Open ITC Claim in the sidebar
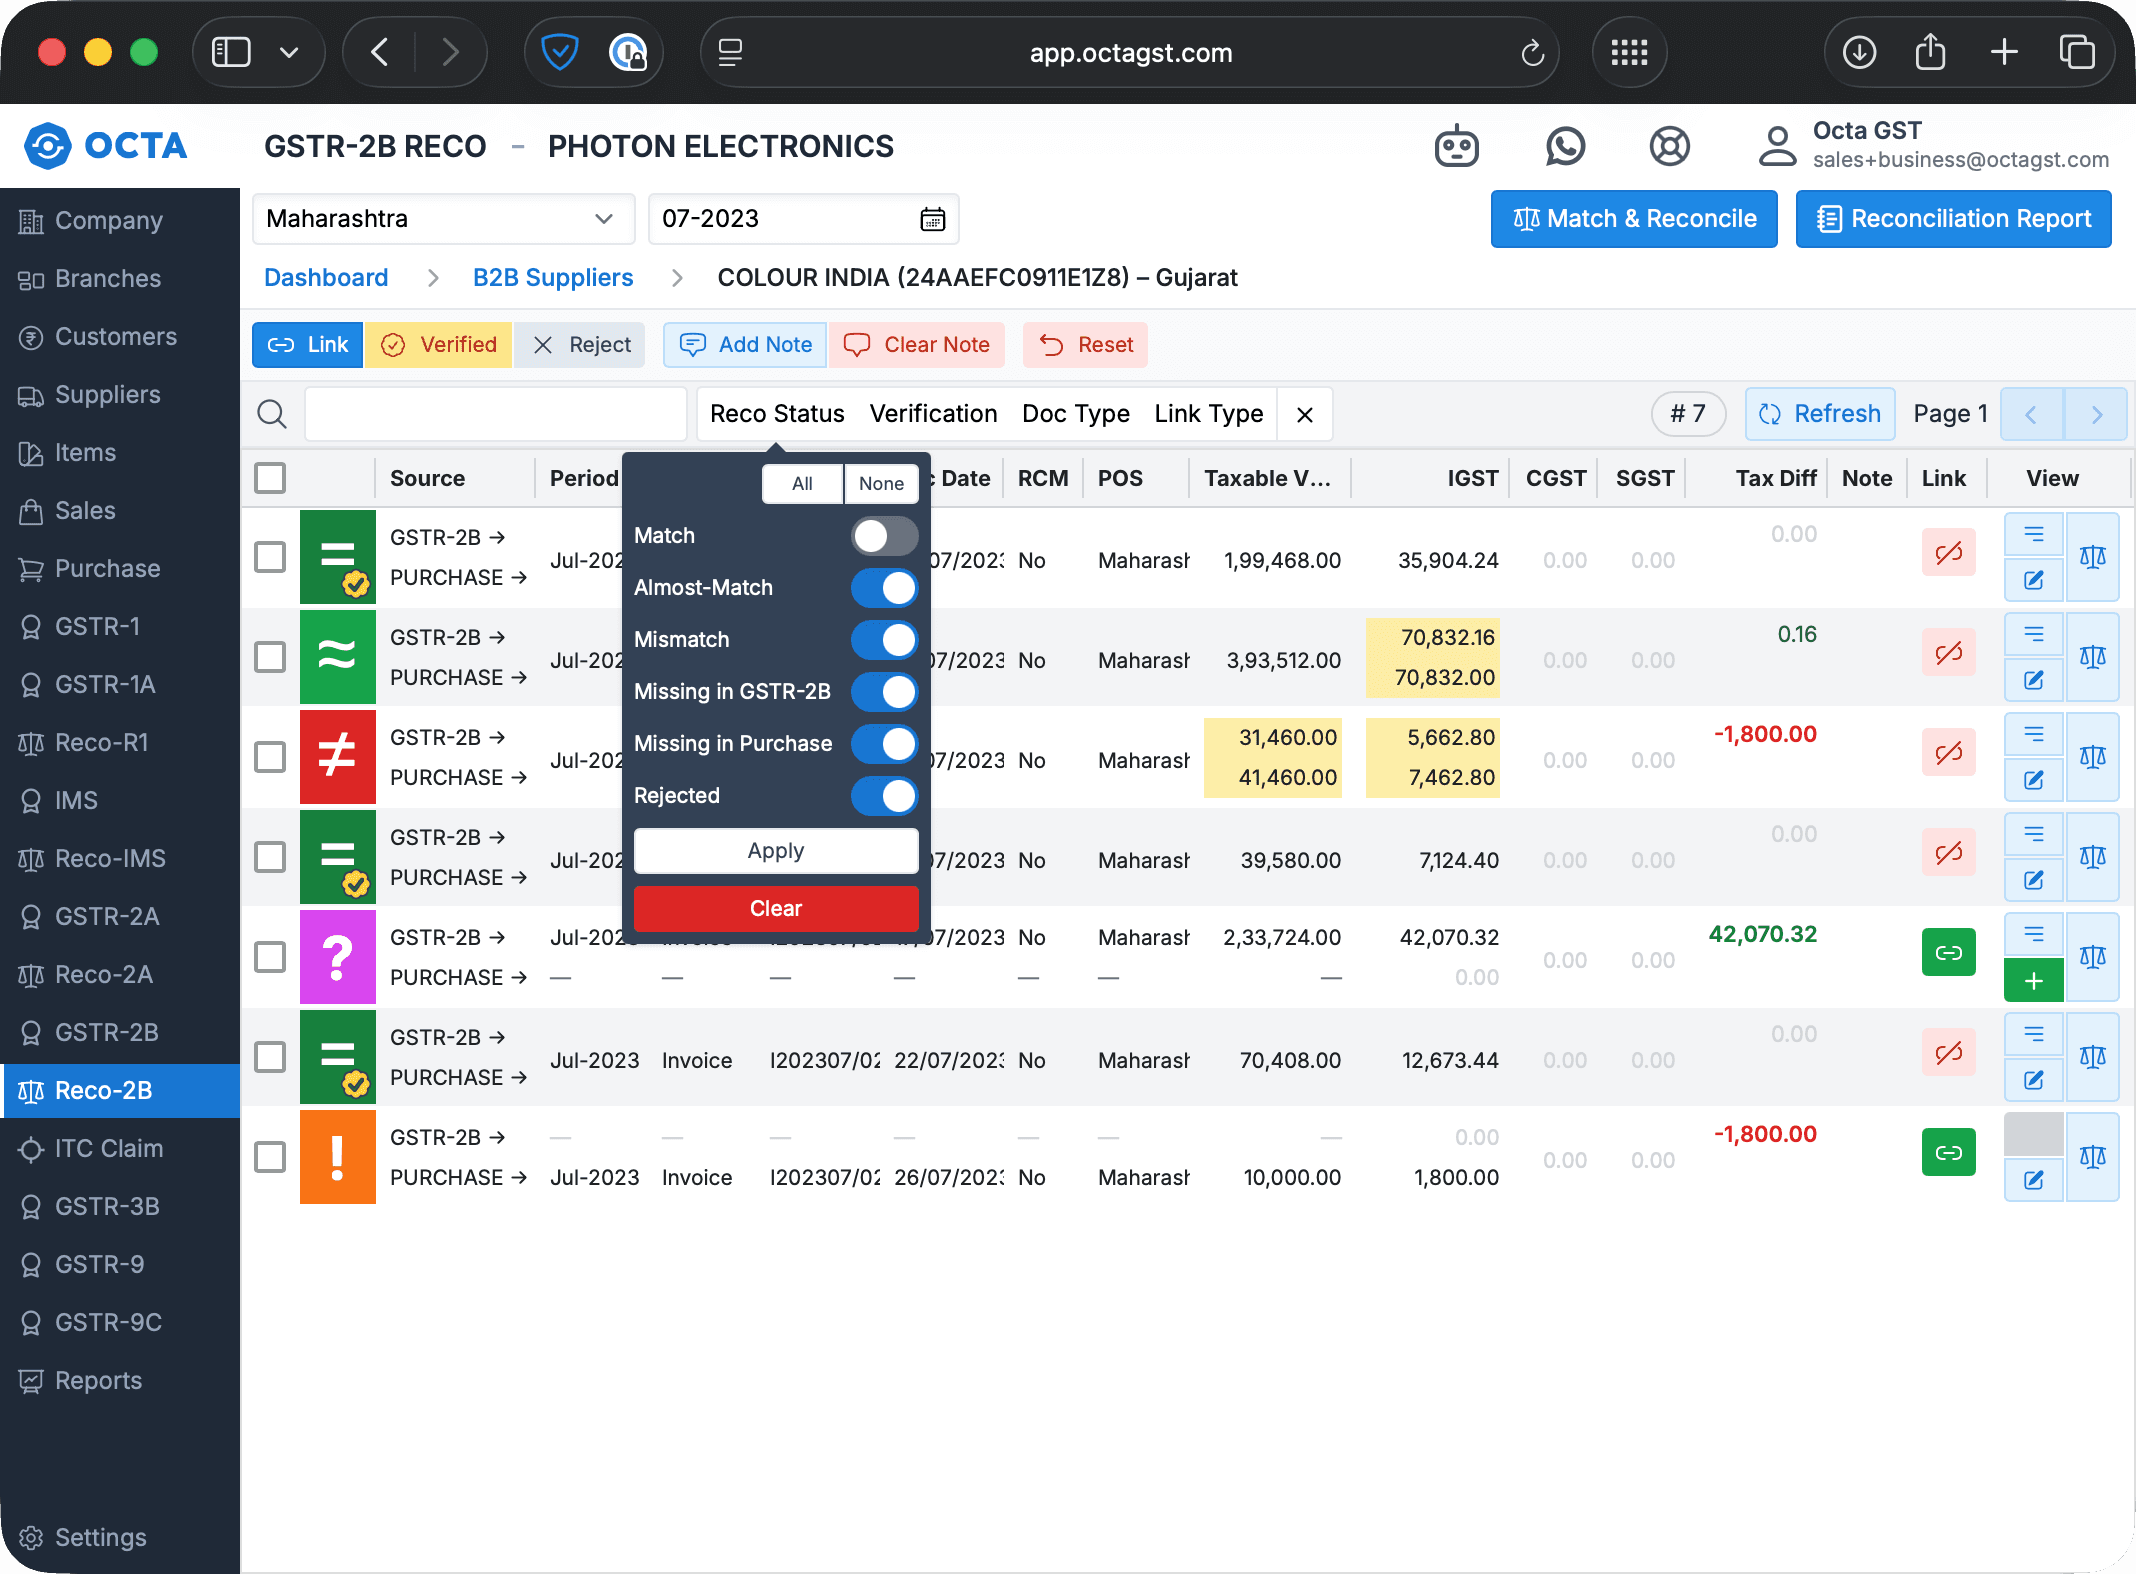Screen dimensions: 2136x1574 [x=108, y=1149]
